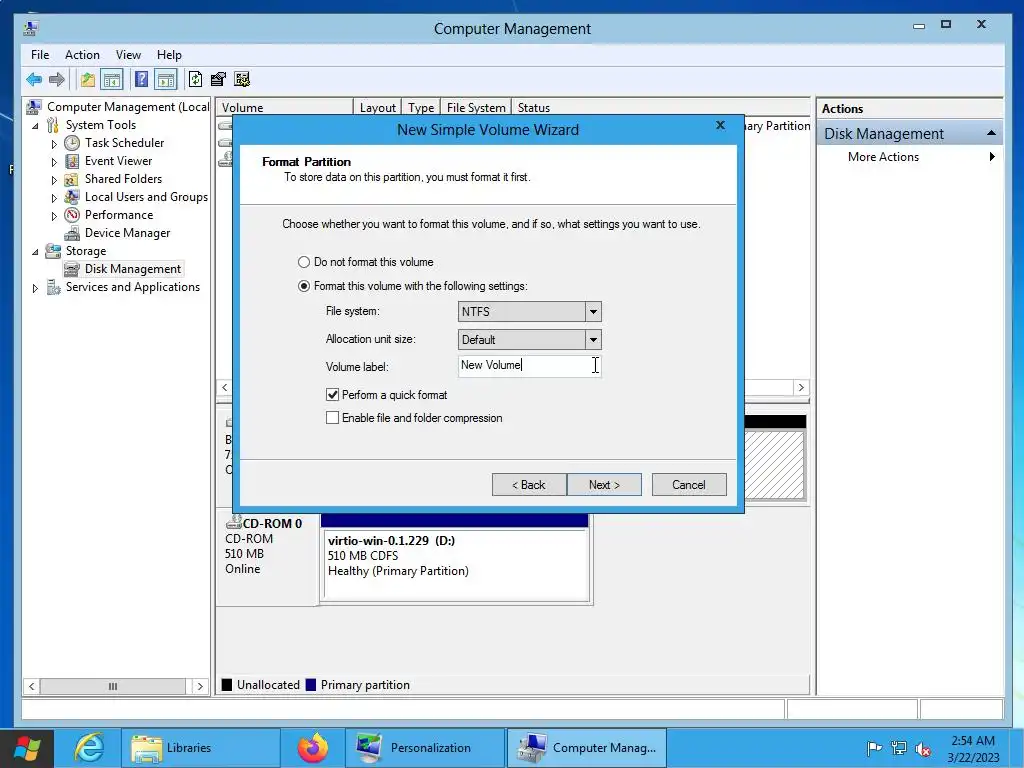Open the View menu
1024x768 pixels.
coord(128,55)
